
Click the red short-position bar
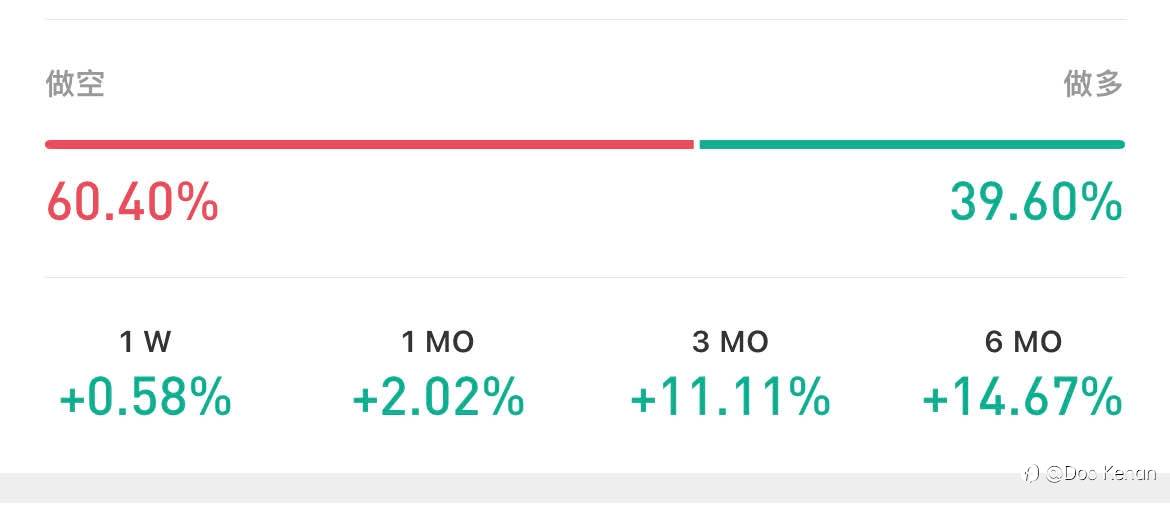(x=369, y=144)
